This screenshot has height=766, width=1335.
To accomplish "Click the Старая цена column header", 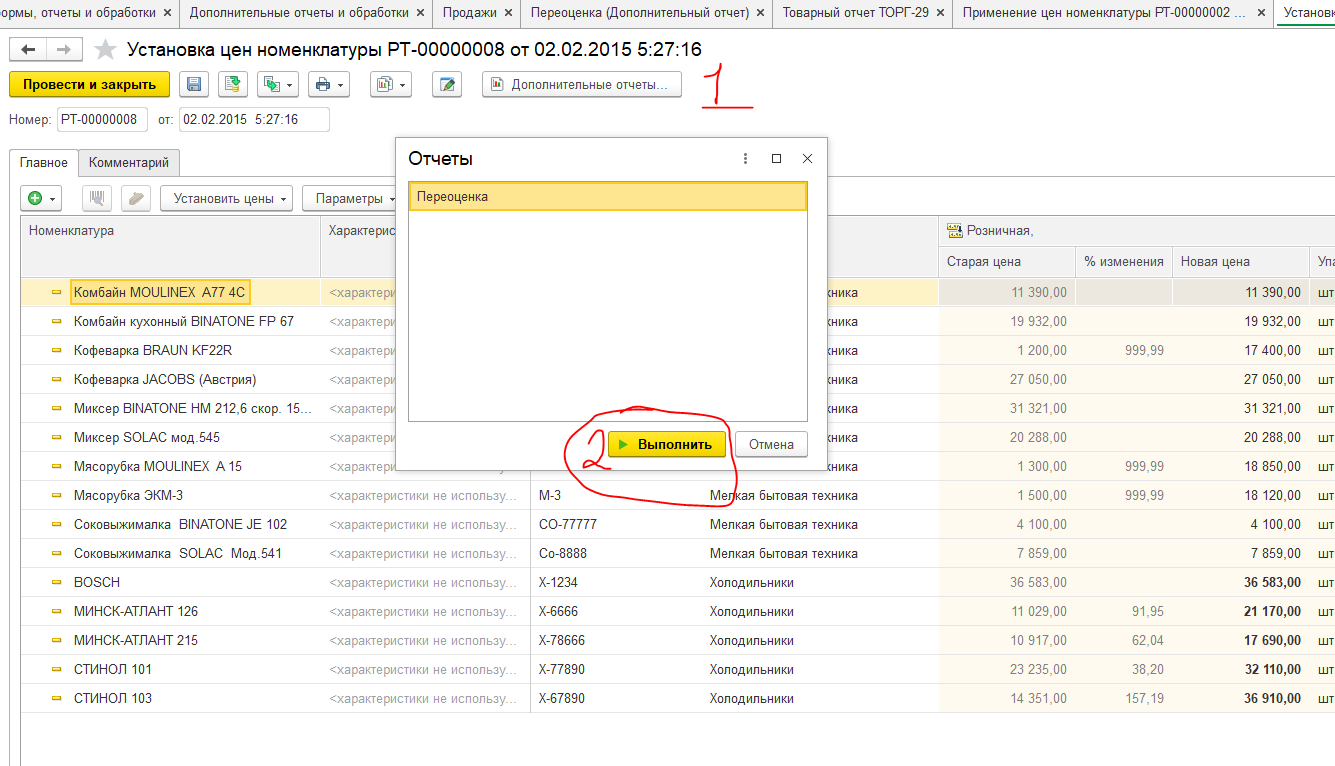I will [1007, 262].
